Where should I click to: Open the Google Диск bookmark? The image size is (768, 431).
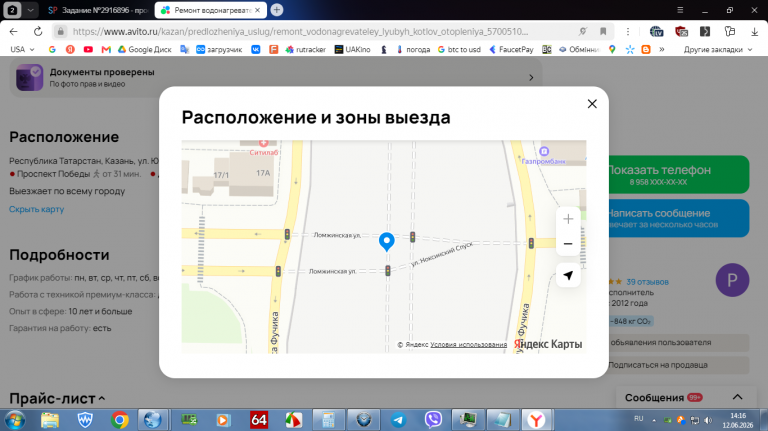(144, 49)
